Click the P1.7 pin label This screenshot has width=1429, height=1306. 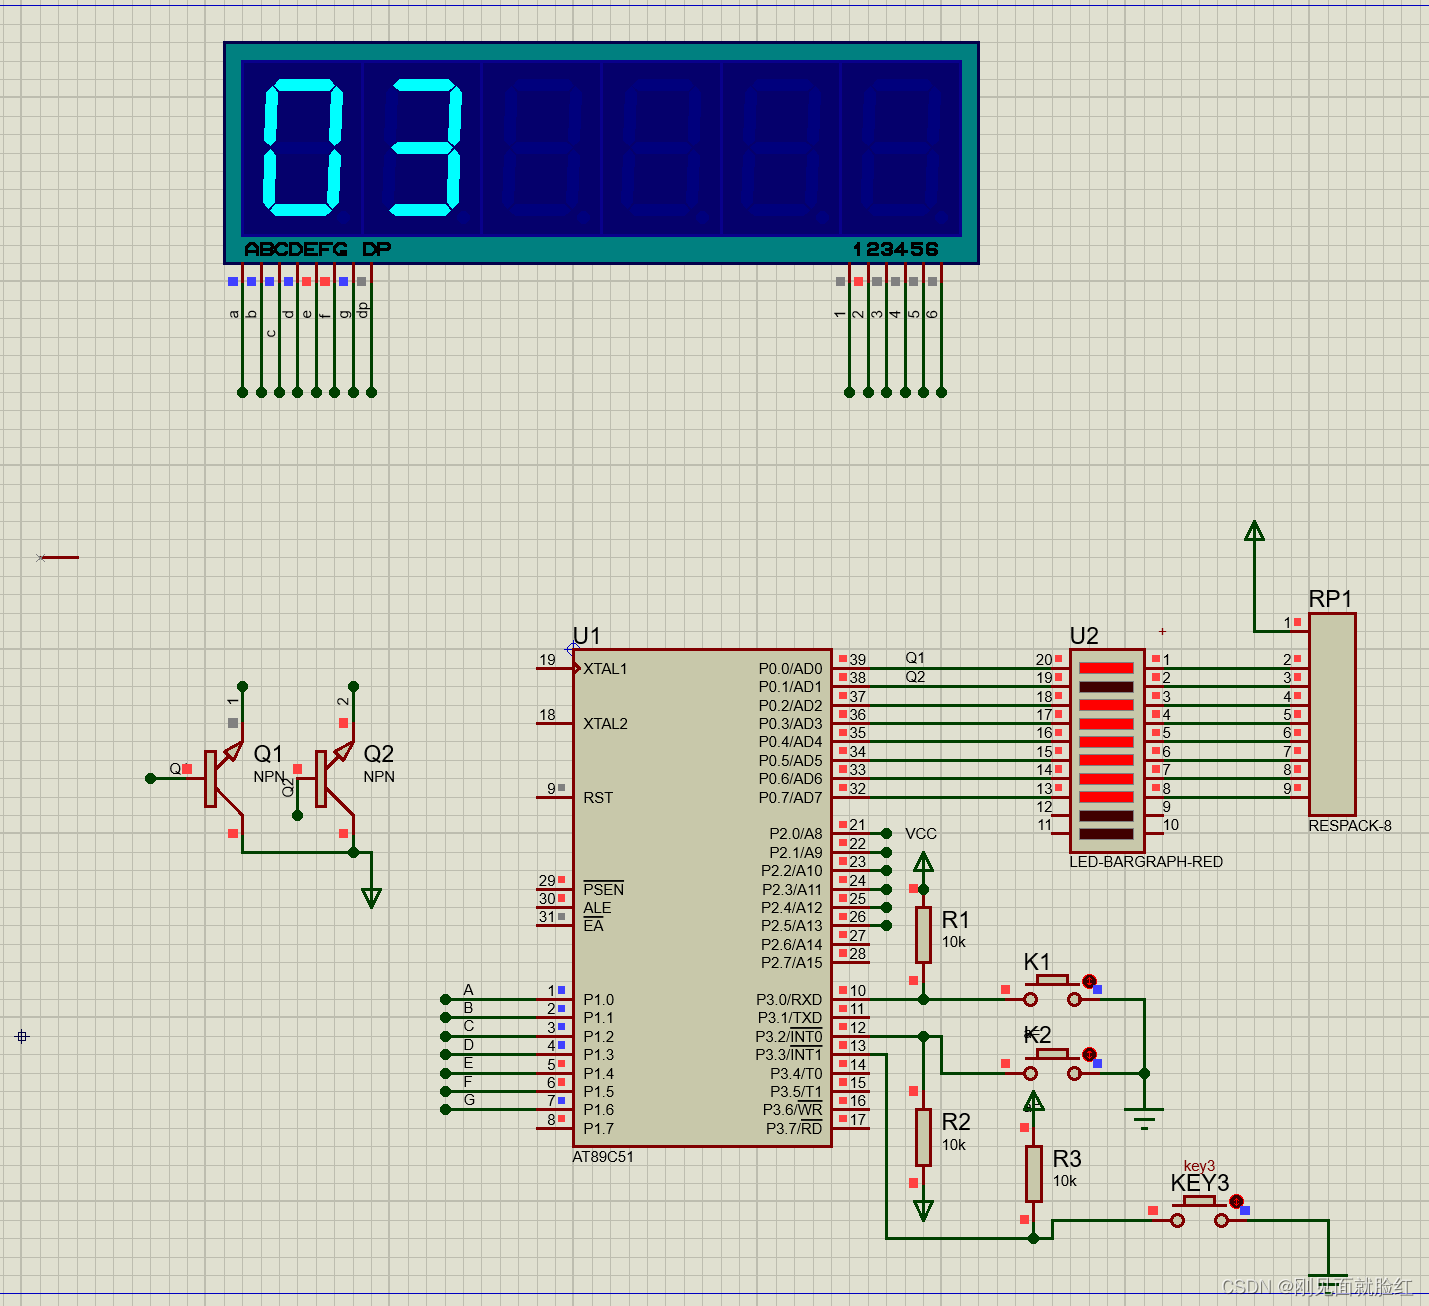[598, 1129]
